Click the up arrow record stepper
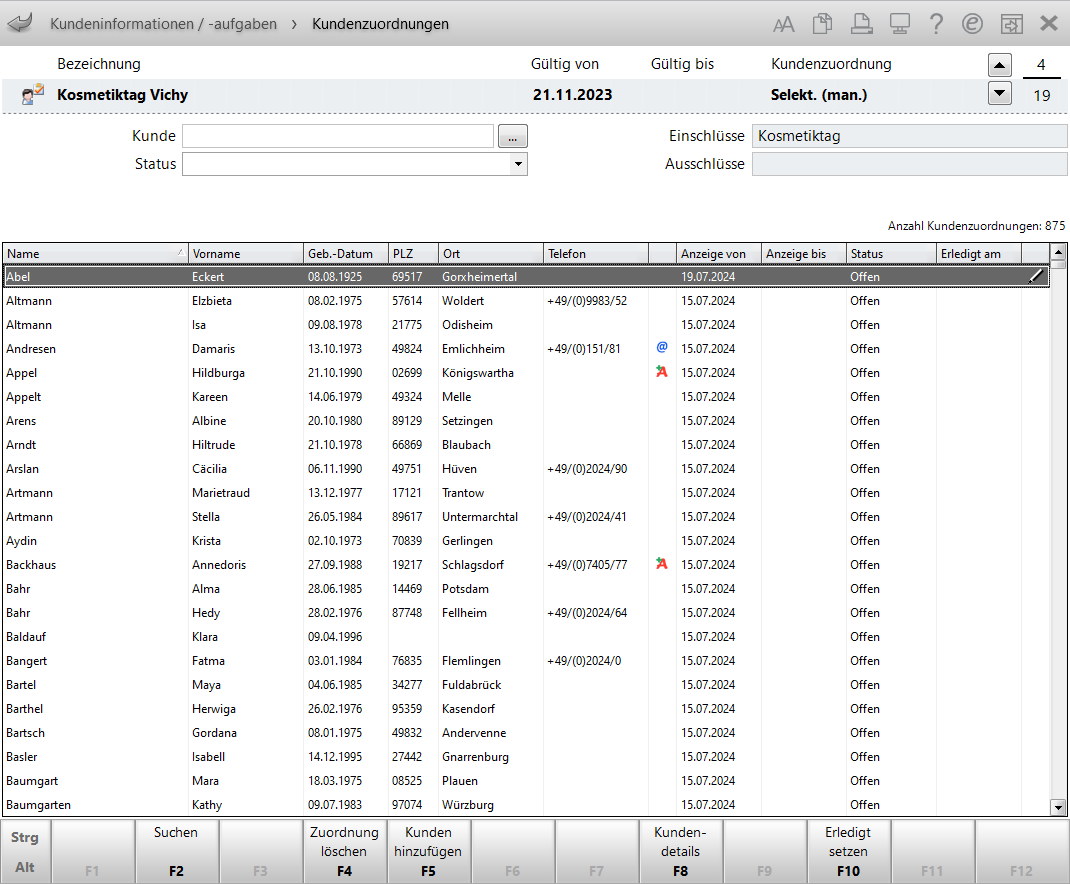 point(999,66)
